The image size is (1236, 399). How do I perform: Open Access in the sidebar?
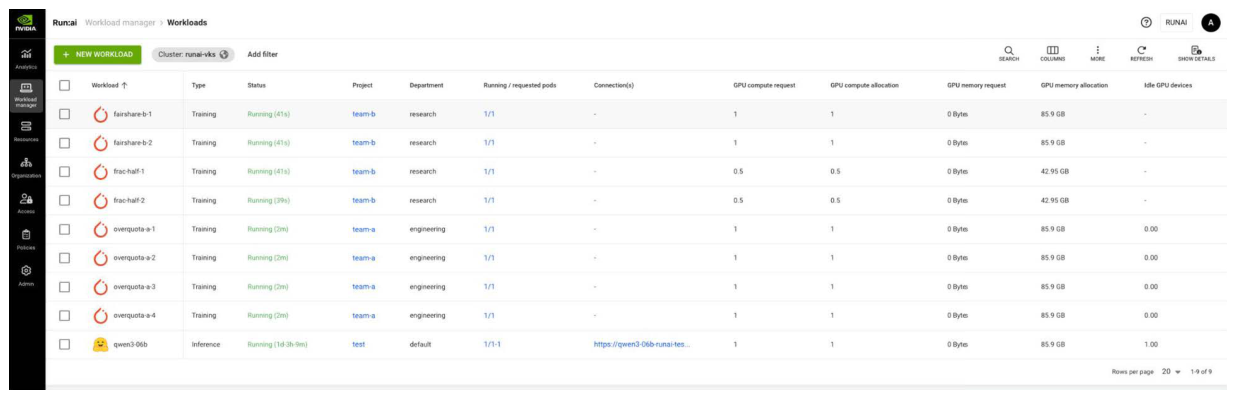pos(26,203)
